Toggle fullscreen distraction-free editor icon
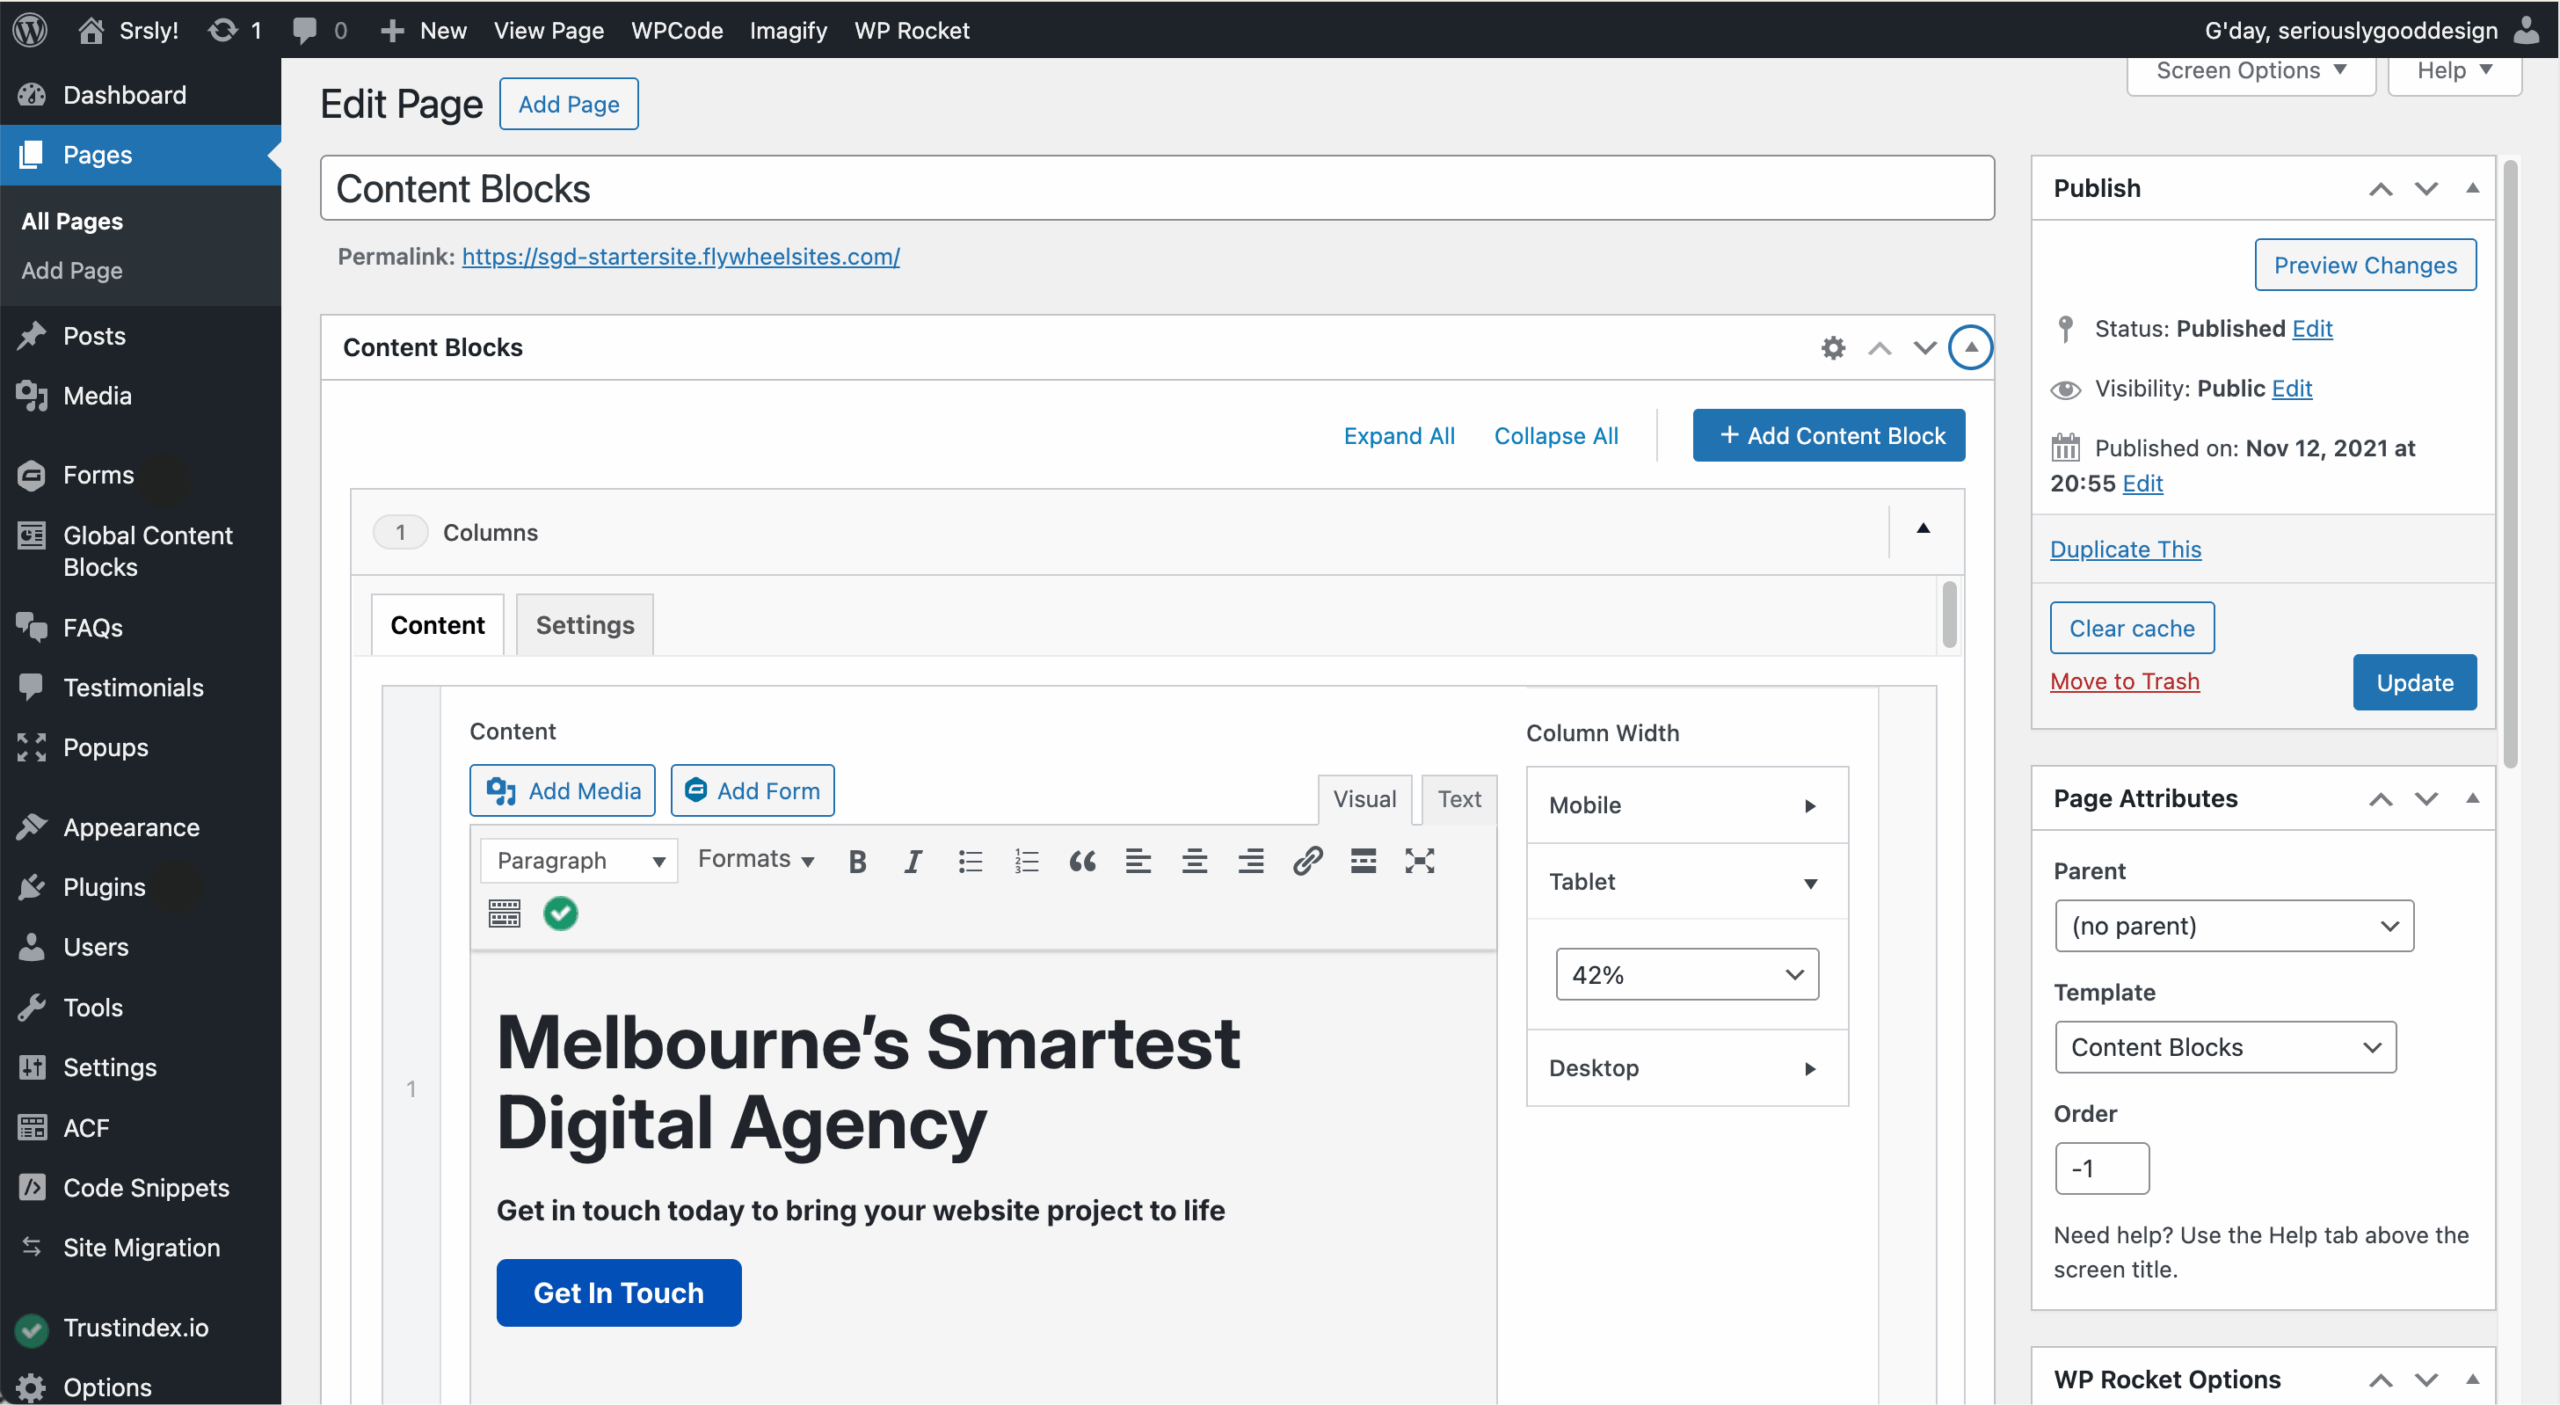 click(1419, 861)
